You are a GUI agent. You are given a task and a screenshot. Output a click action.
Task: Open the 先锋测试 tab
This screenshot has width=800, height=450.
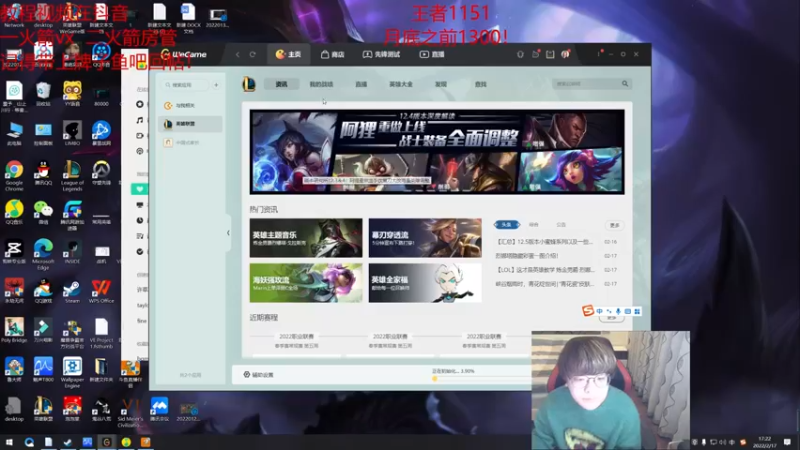pos(381,54)
